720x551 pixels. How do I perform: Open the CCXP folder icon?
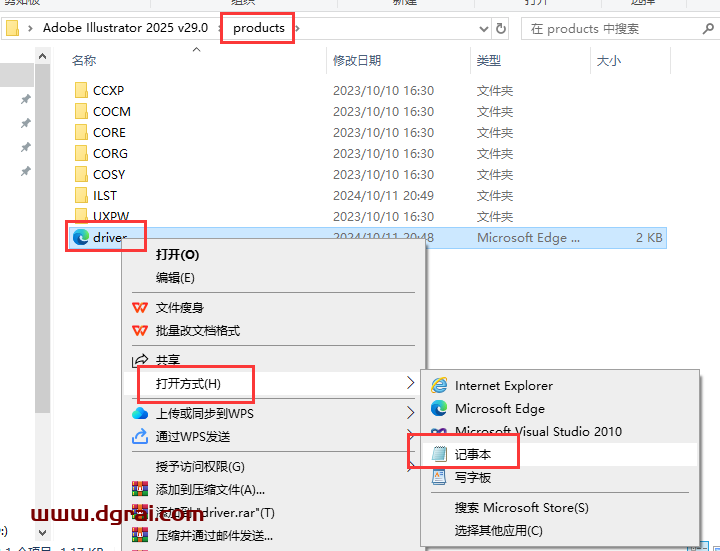(x=81, y=90)
